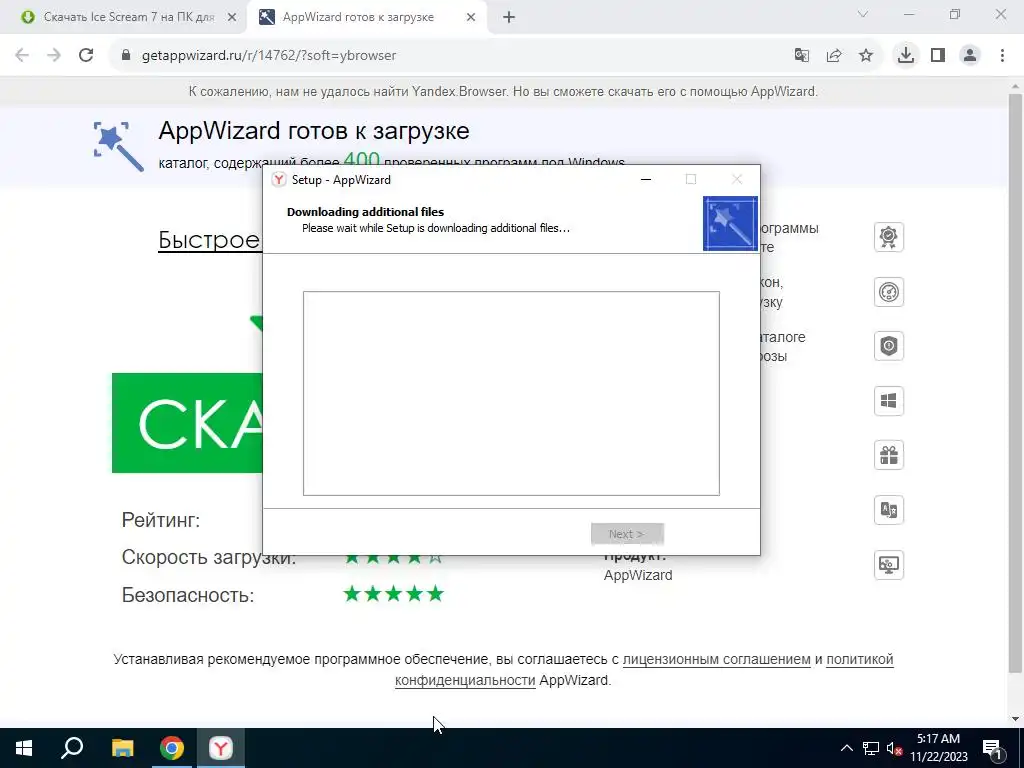Viewport: 1024px width, 768px height.
Task: Open a new Chrome tab
Action: pos(509,18)
